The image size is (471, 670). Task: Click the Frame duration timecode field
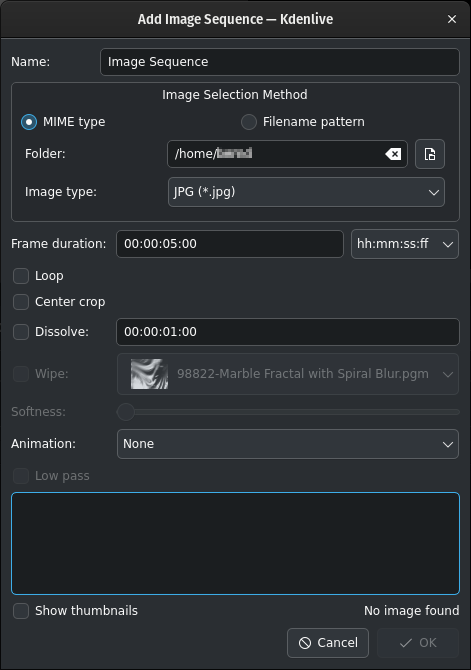pos(230,244)
